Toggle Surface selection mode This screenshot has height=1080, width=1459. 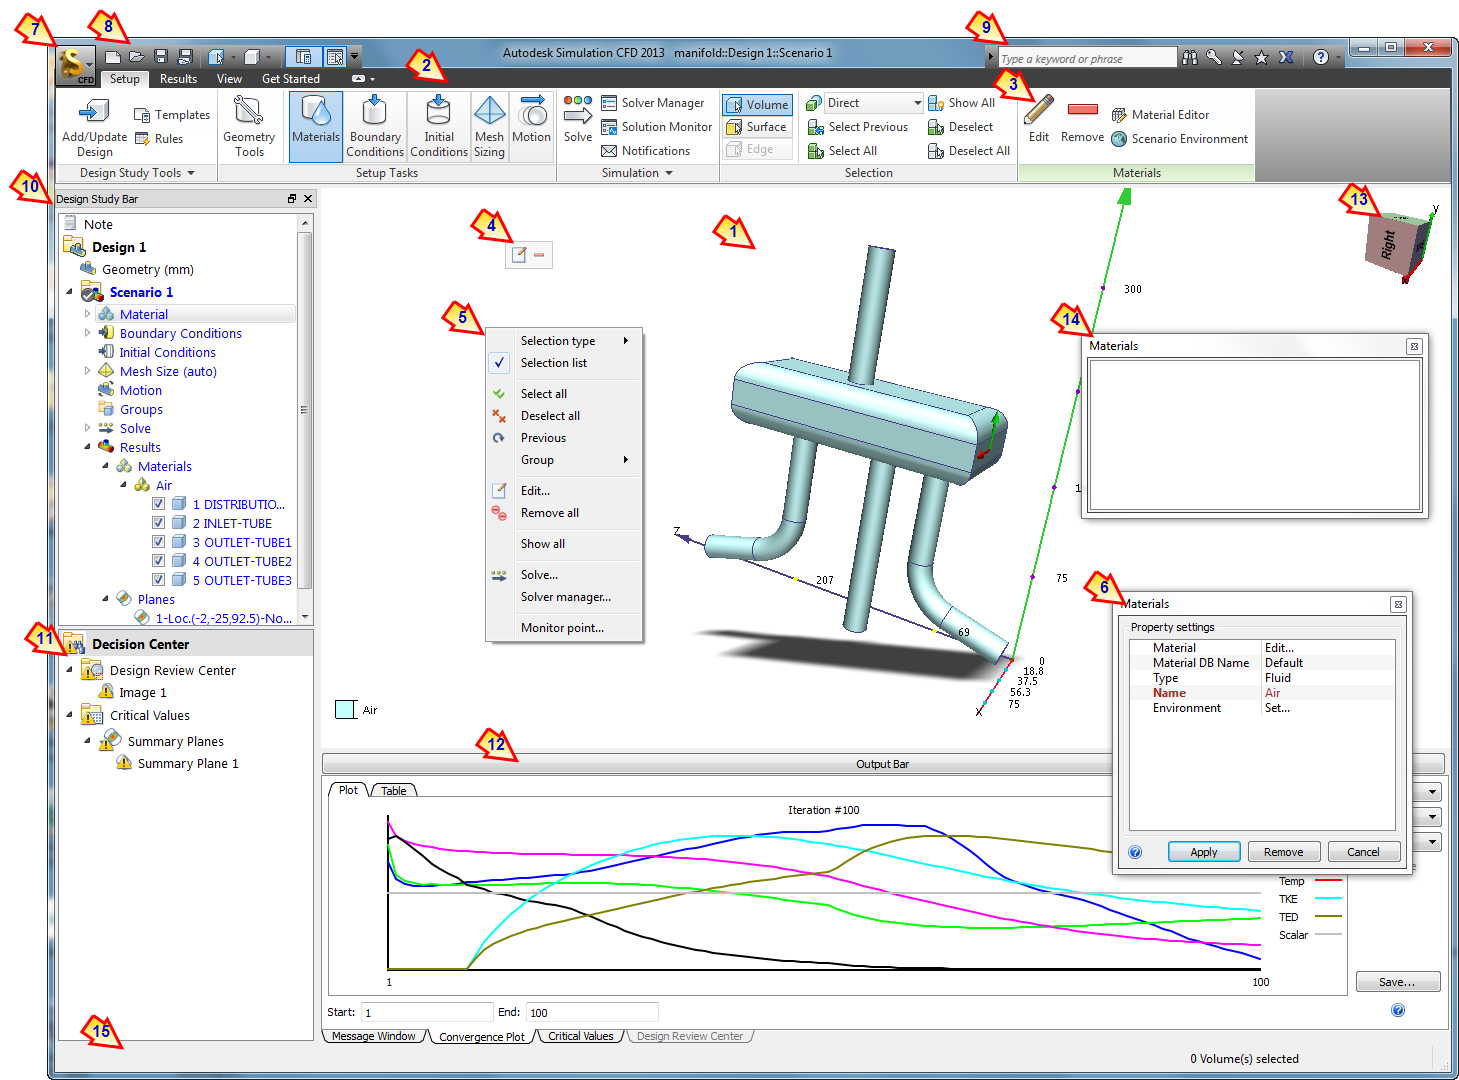pyautogui.click(x=757, y=127)
